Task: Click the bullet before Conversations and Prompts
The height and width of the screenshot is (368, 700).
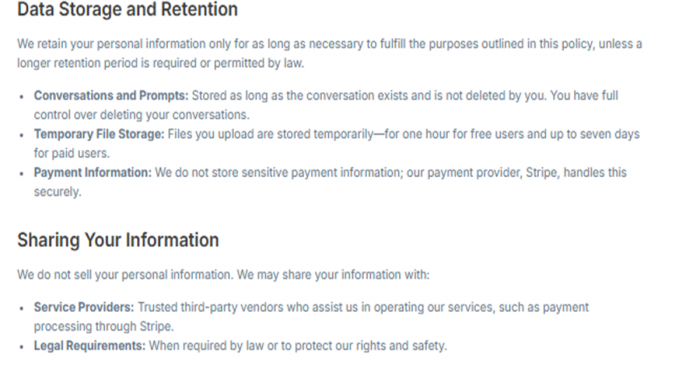Action: 21,96
